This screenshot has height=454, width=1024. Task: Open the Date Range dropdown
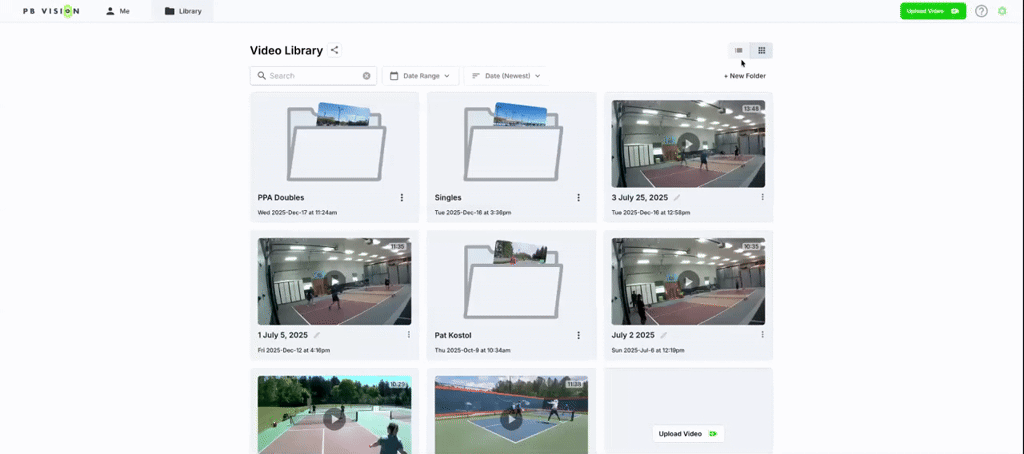pyautogui.click(x=421, y=76)
